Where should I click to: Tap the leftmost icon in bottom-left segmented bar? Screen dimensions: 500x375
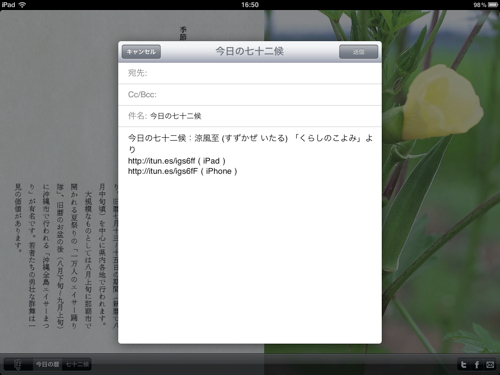tap(18, 364)
